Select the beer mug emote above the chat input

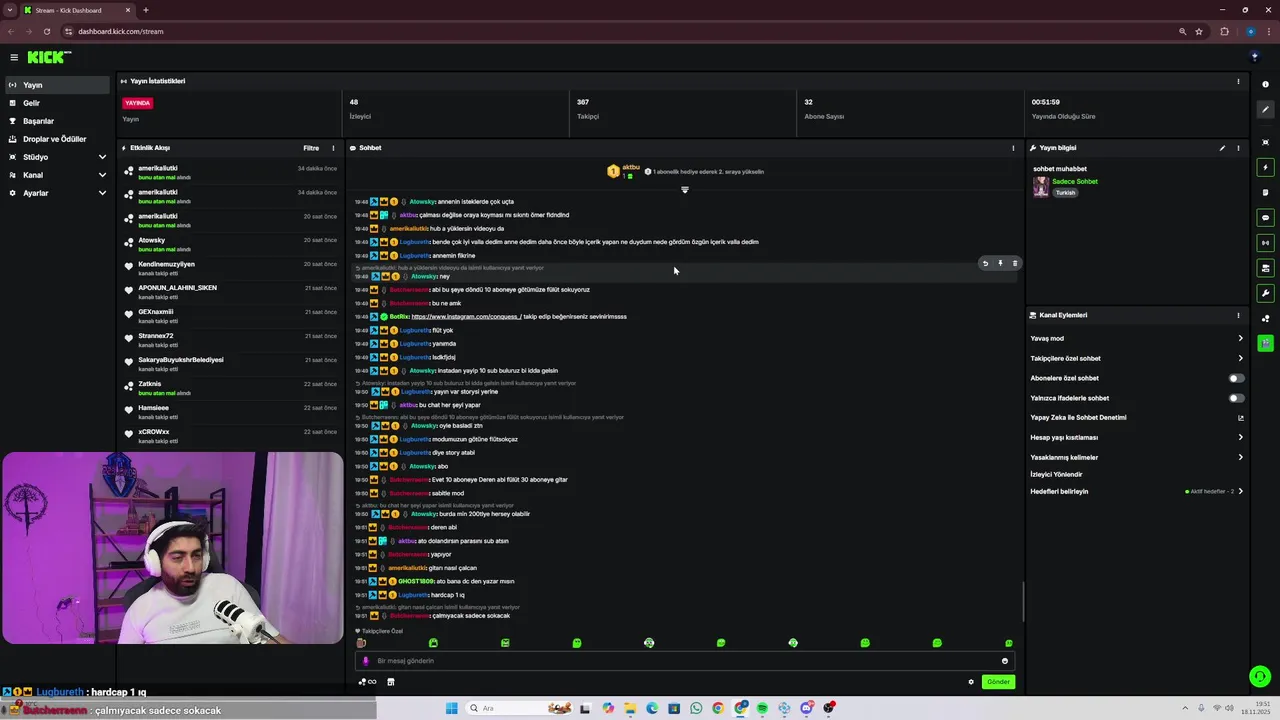click(x=361, y=643)
